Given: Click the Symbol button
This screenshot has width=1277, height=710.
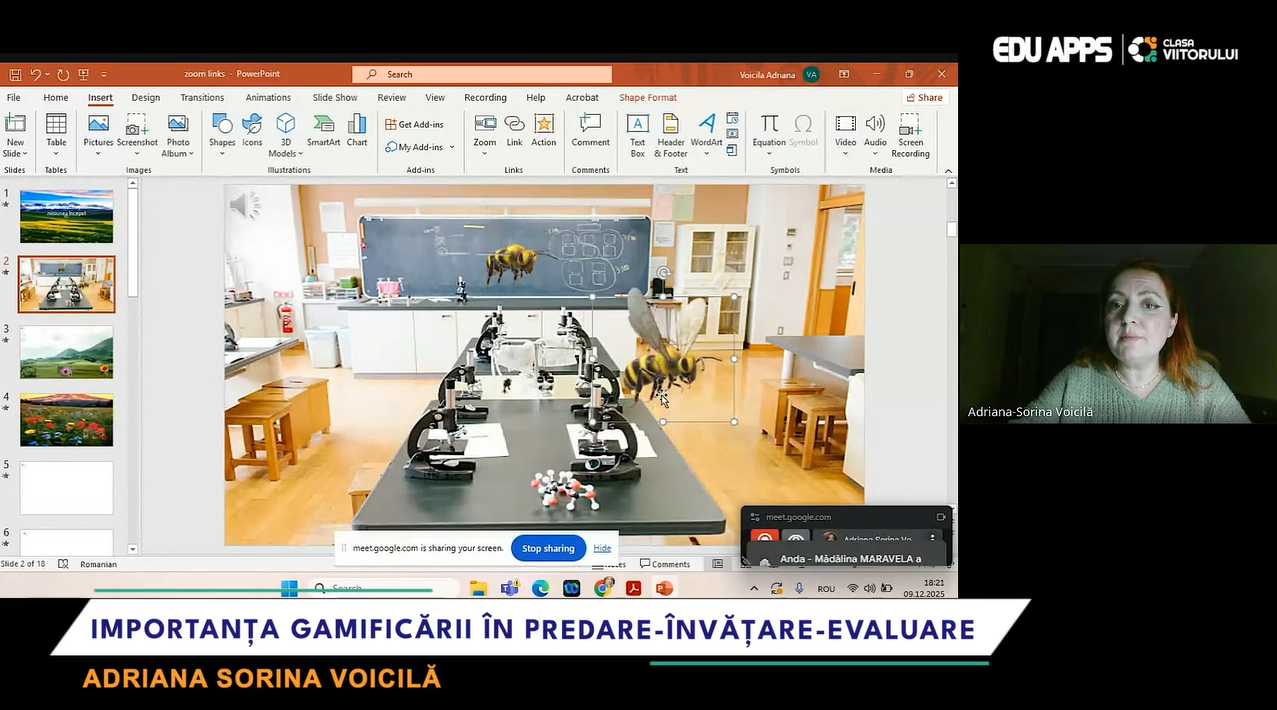Looking at the screenshot, I should (803, 130).
